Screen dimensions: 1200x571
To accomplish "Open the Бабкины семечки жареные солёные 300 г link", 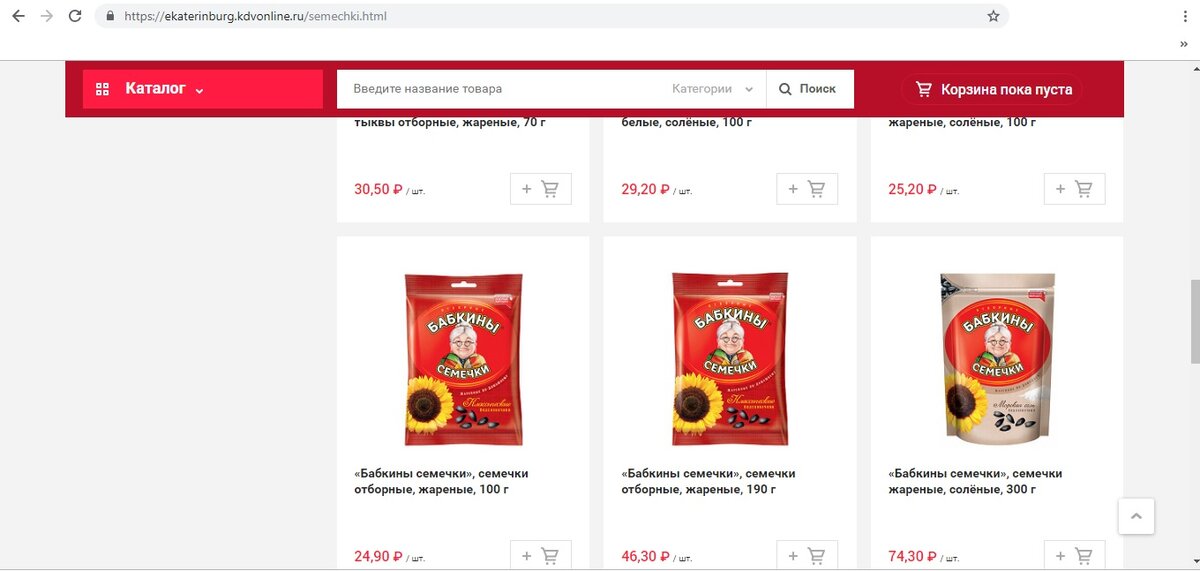I will pyautogui.click(x=975, y=481).
